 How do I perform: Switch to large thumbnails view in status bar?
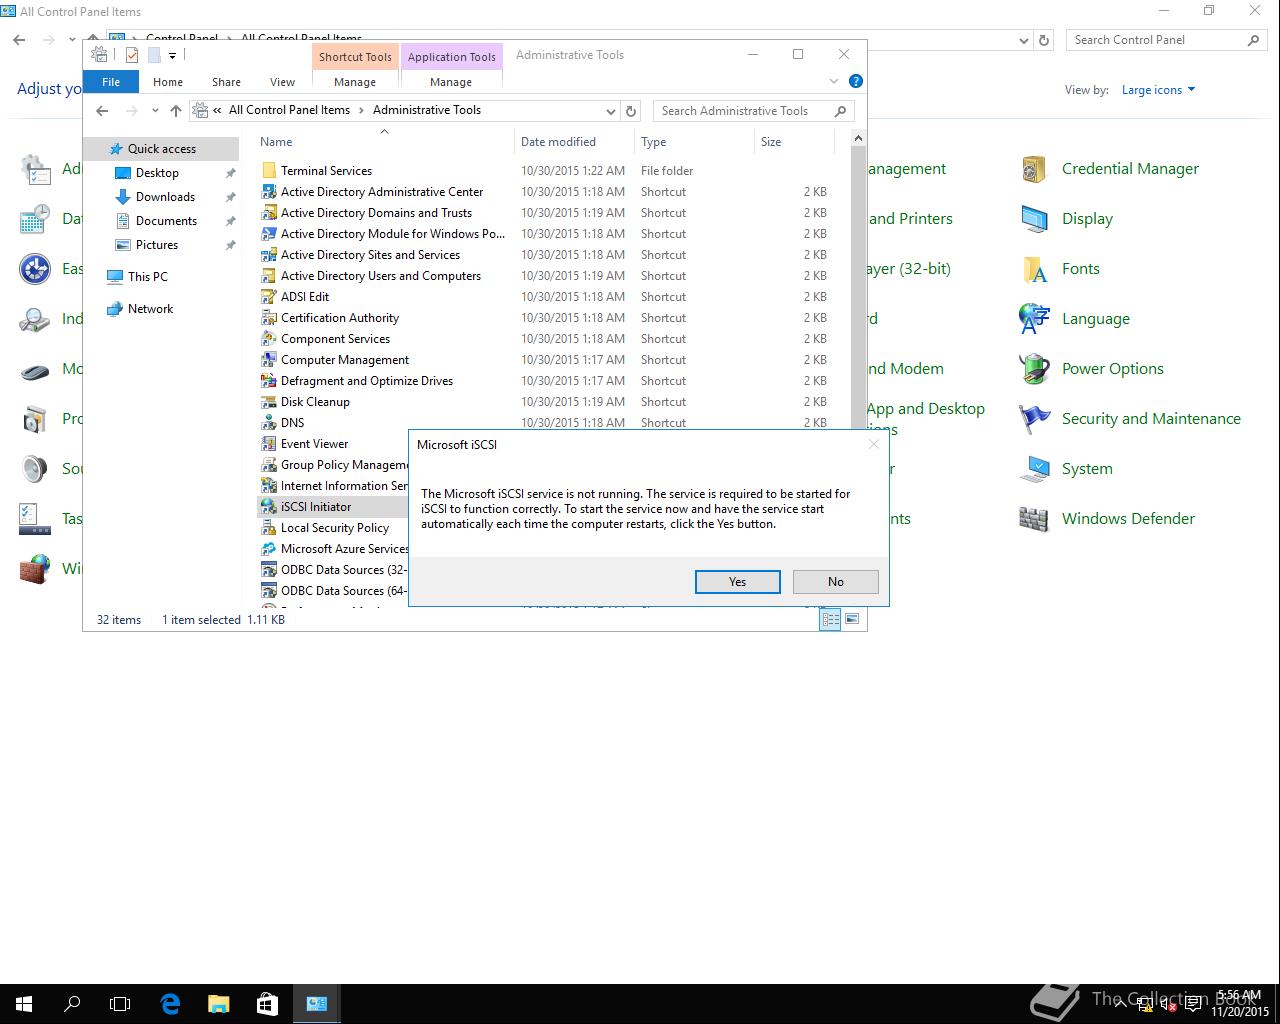852,619
